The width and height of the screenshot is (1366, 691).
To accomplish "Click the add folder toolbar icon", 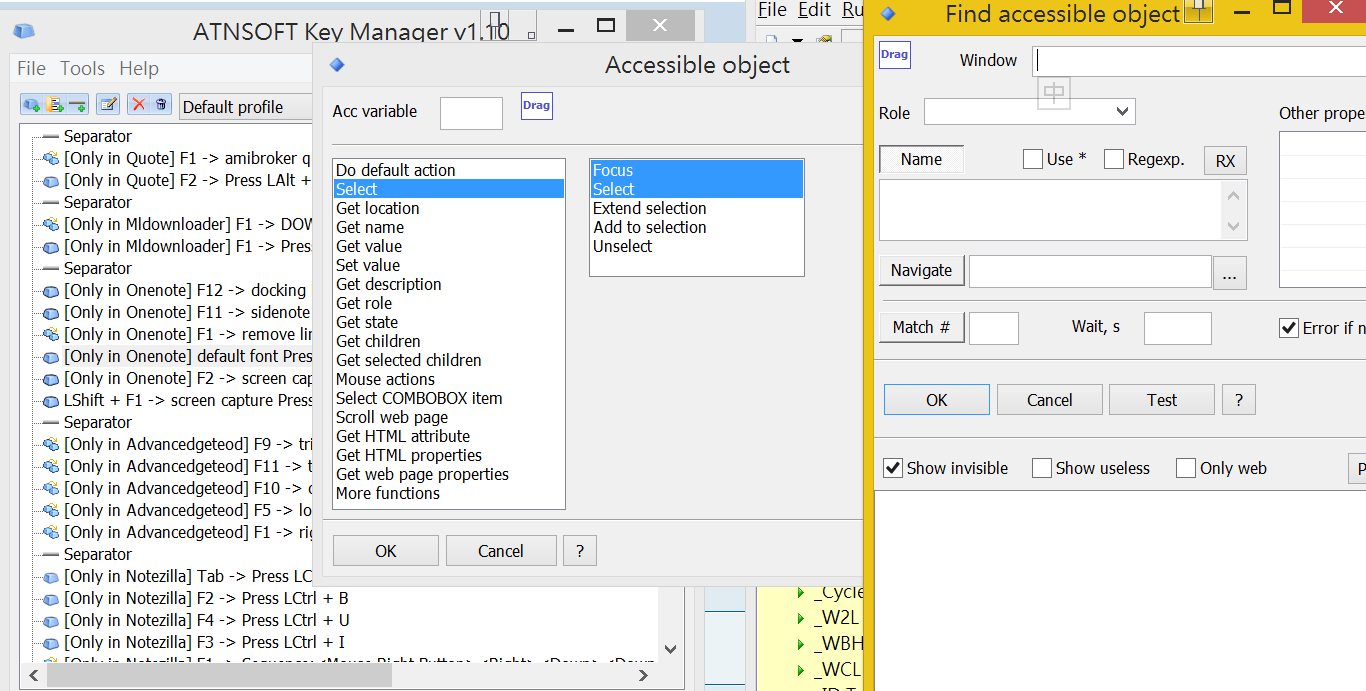I will pos(55,105).
